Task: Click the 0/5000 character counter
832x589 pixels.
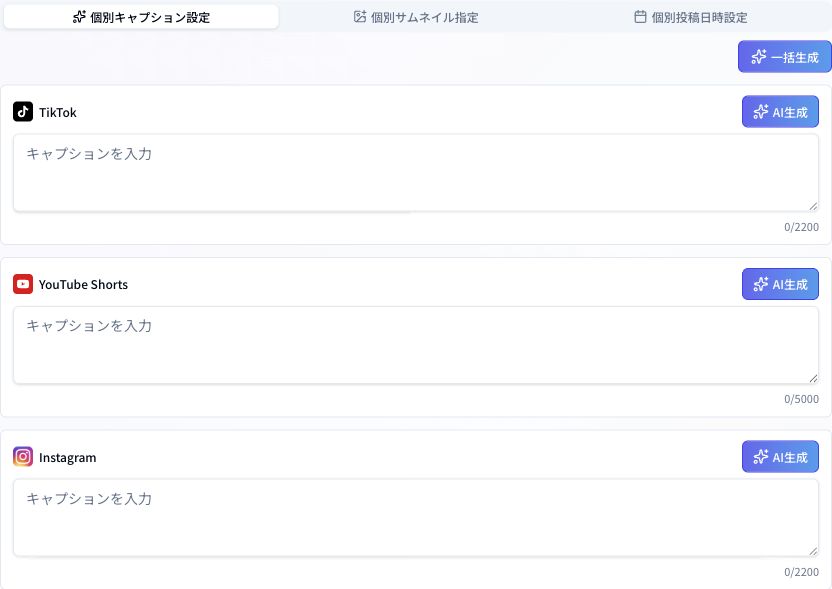Action: pyautogui.click(x=801, y=399)
